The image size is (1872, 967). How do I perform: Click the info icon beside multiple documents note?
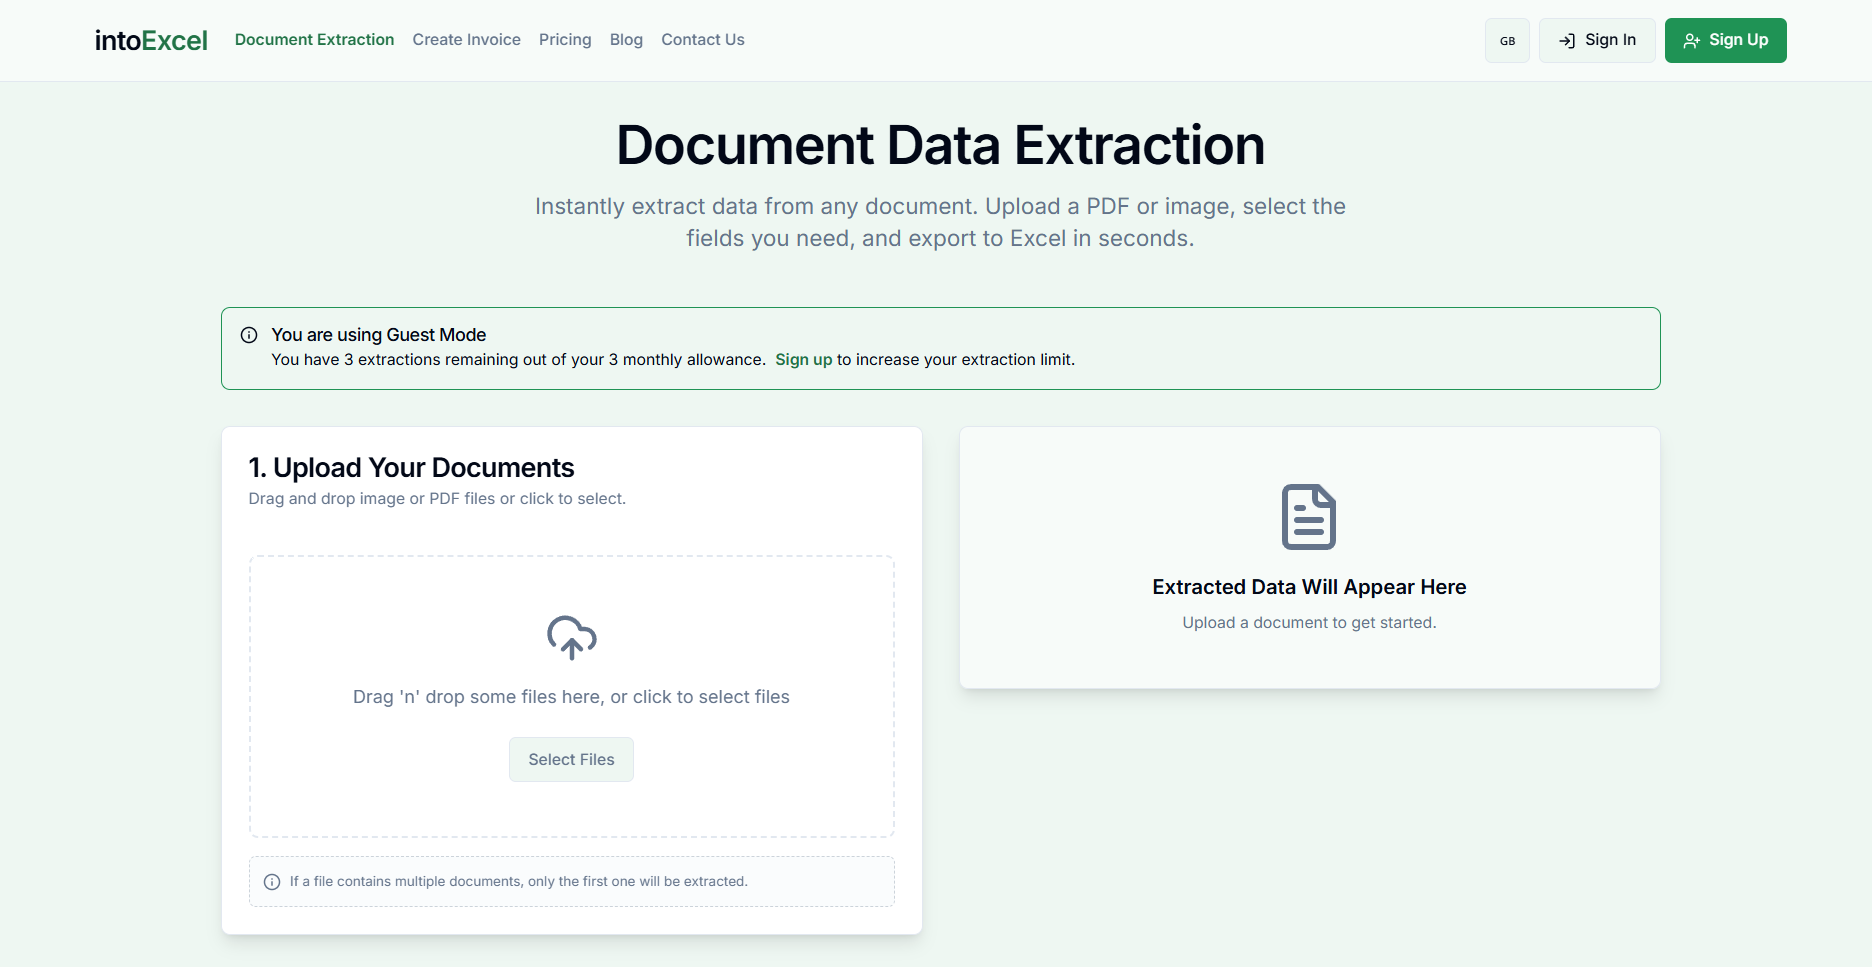point(272,882)
